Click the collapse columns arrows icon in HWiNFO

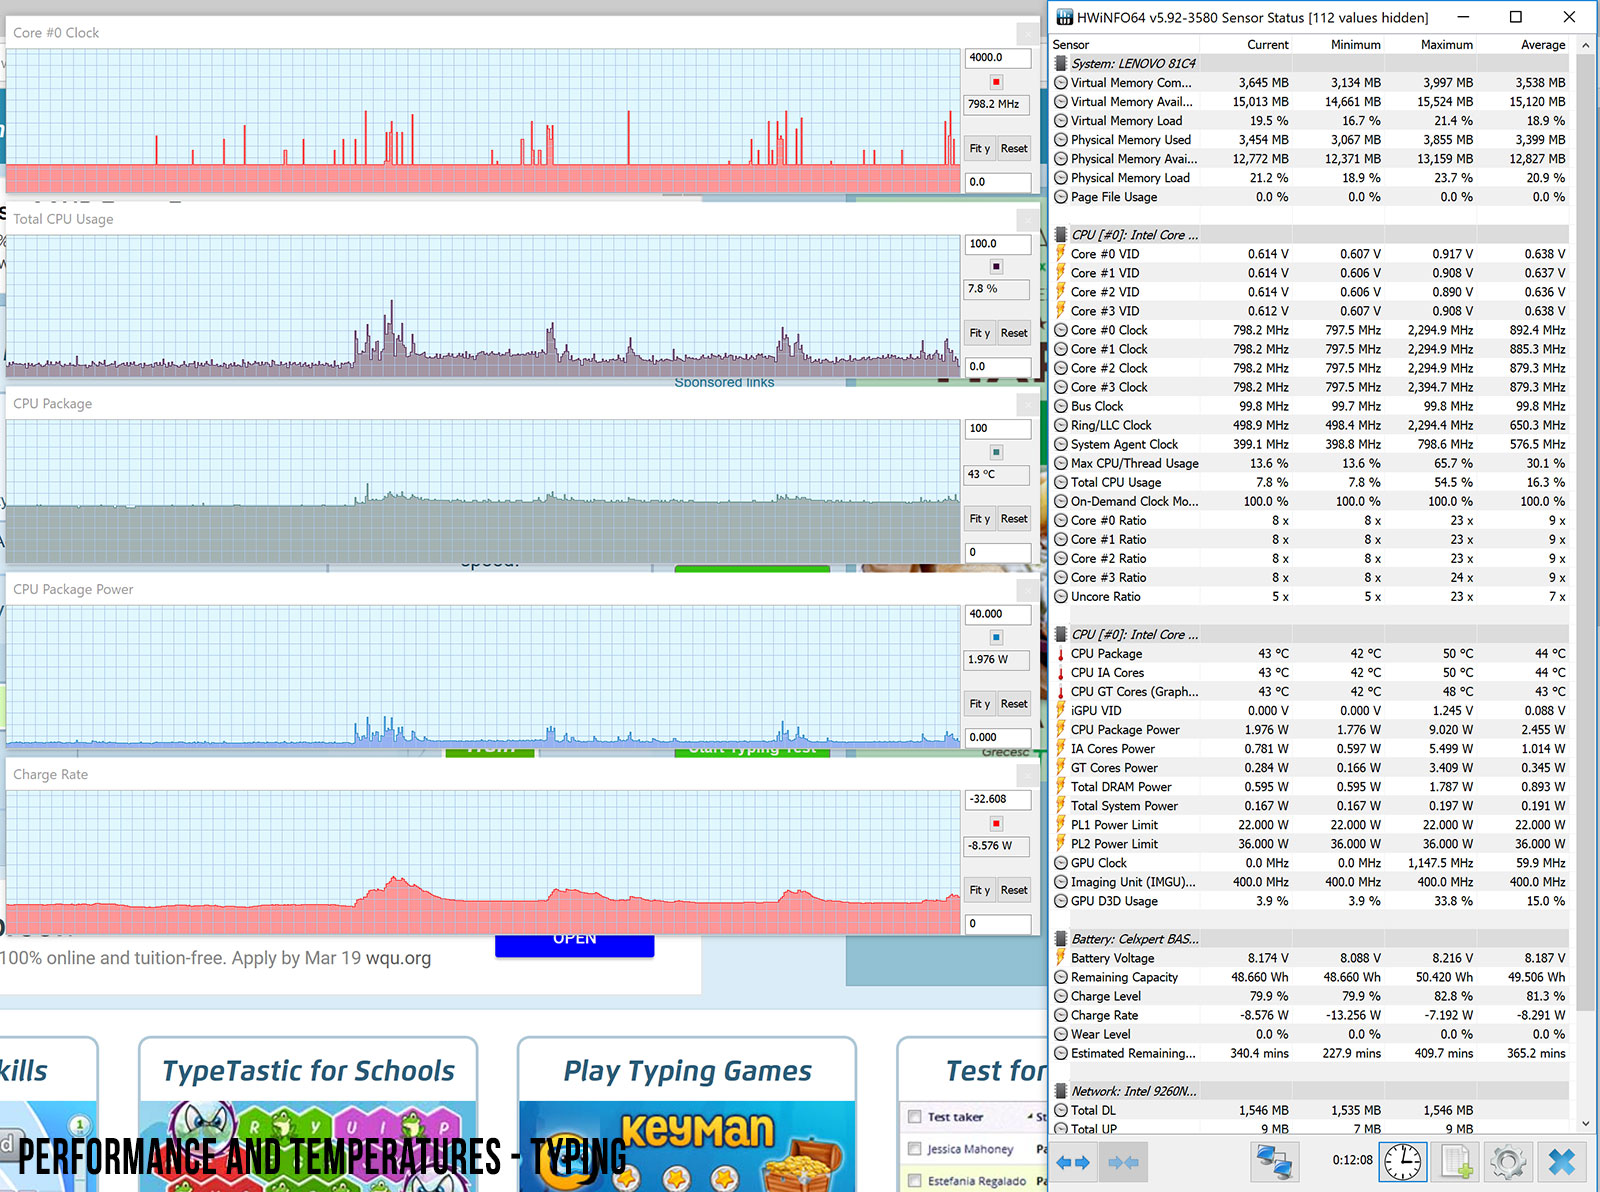pyautogui.click(x=1123, y=1162)
